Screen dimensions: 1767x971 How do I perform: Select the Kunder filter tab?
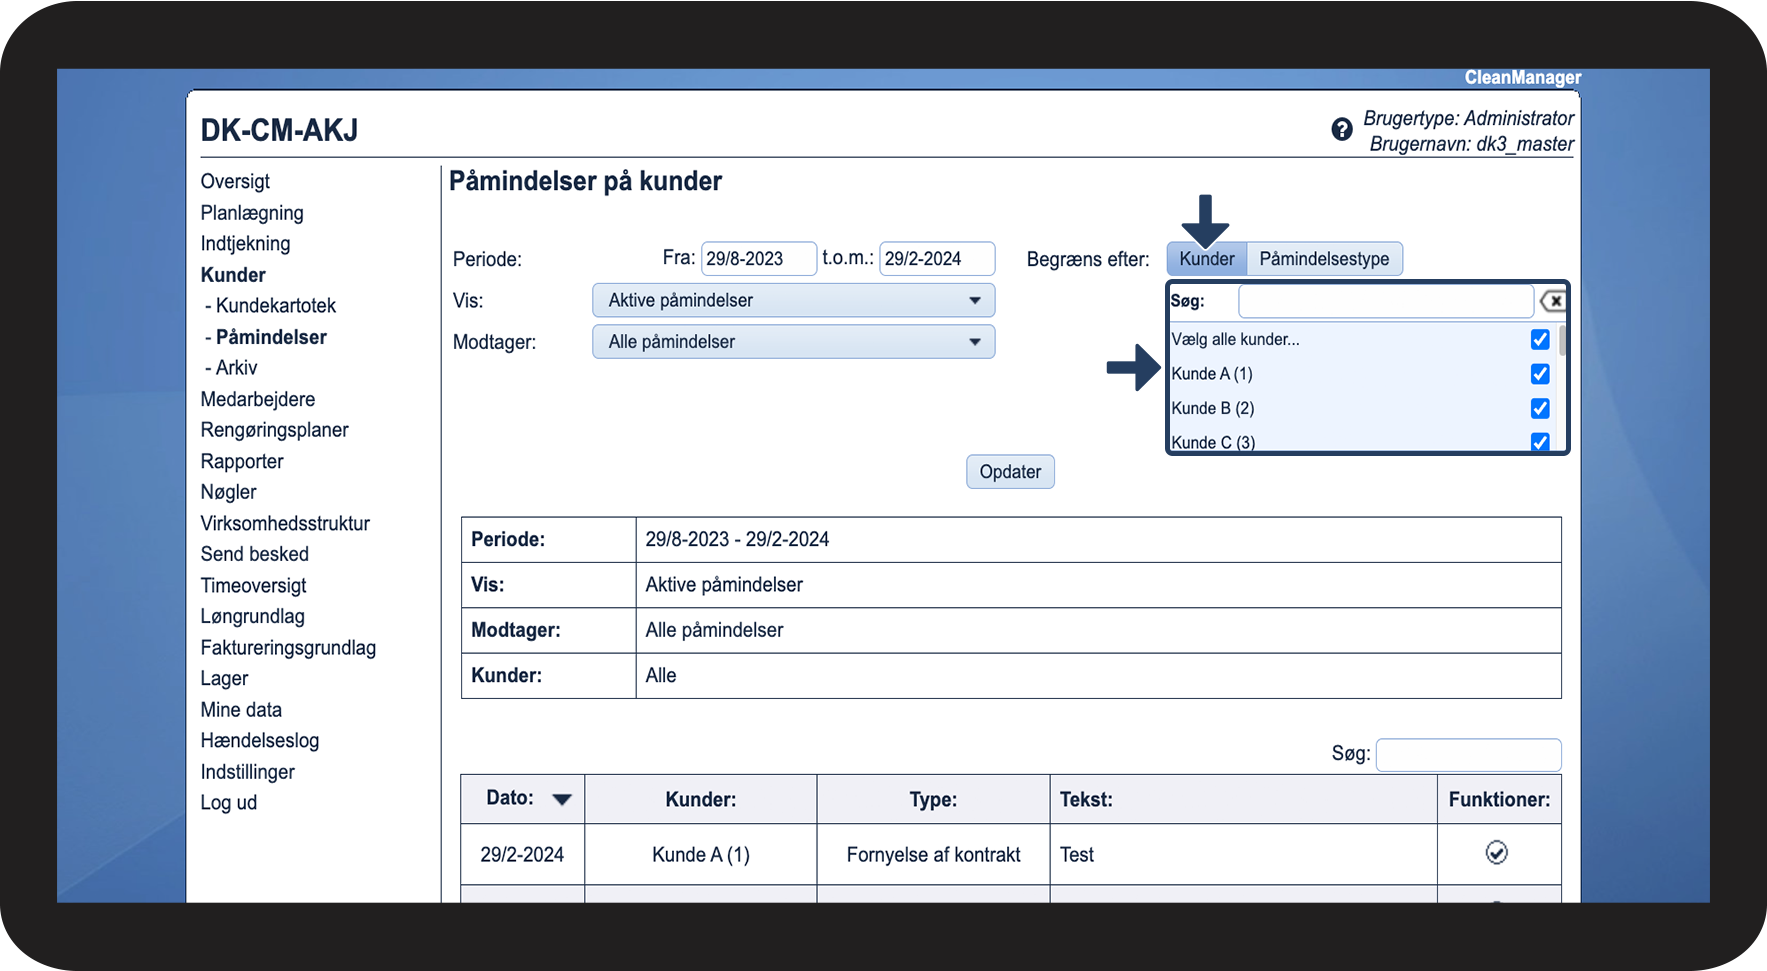[1206, 259]
